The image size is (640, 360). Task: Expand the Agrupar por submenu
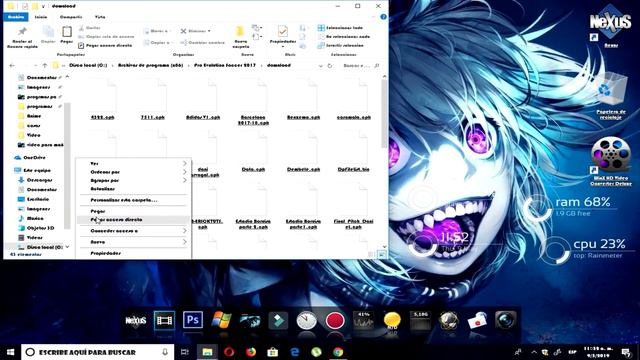(x=133, y=180)
